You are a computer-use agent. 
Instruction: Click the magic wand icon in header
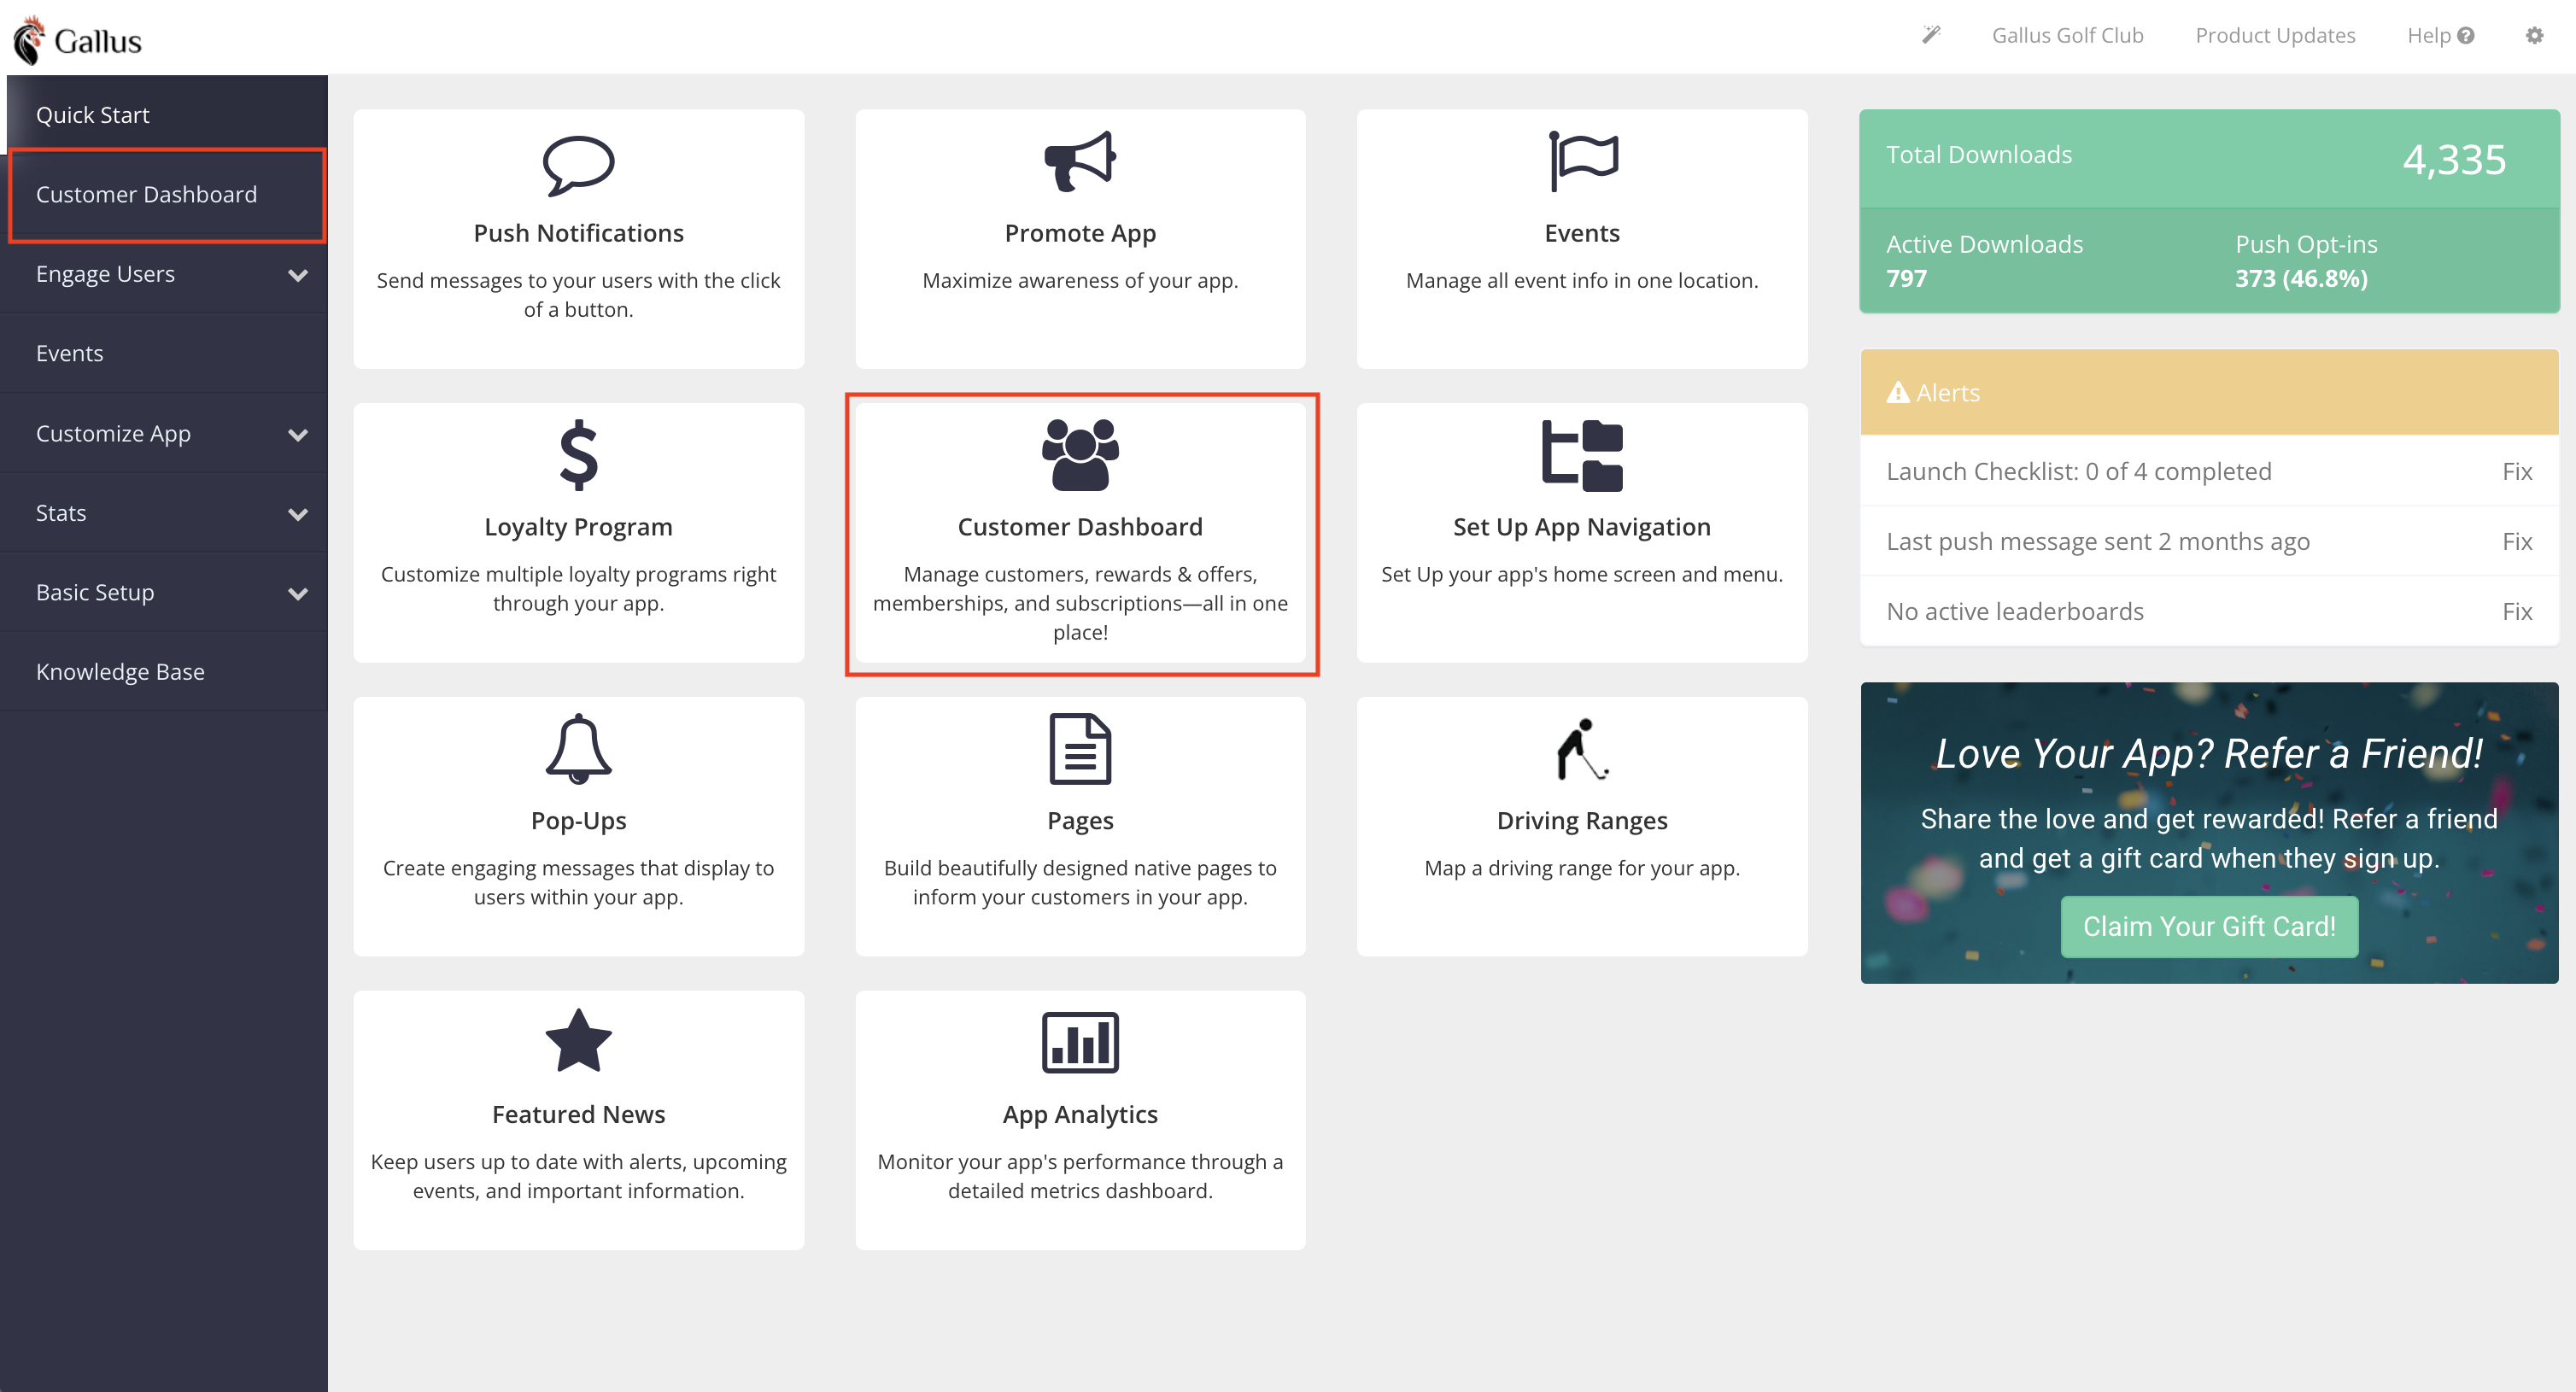pyautogui.click(x=1931, y=35)
